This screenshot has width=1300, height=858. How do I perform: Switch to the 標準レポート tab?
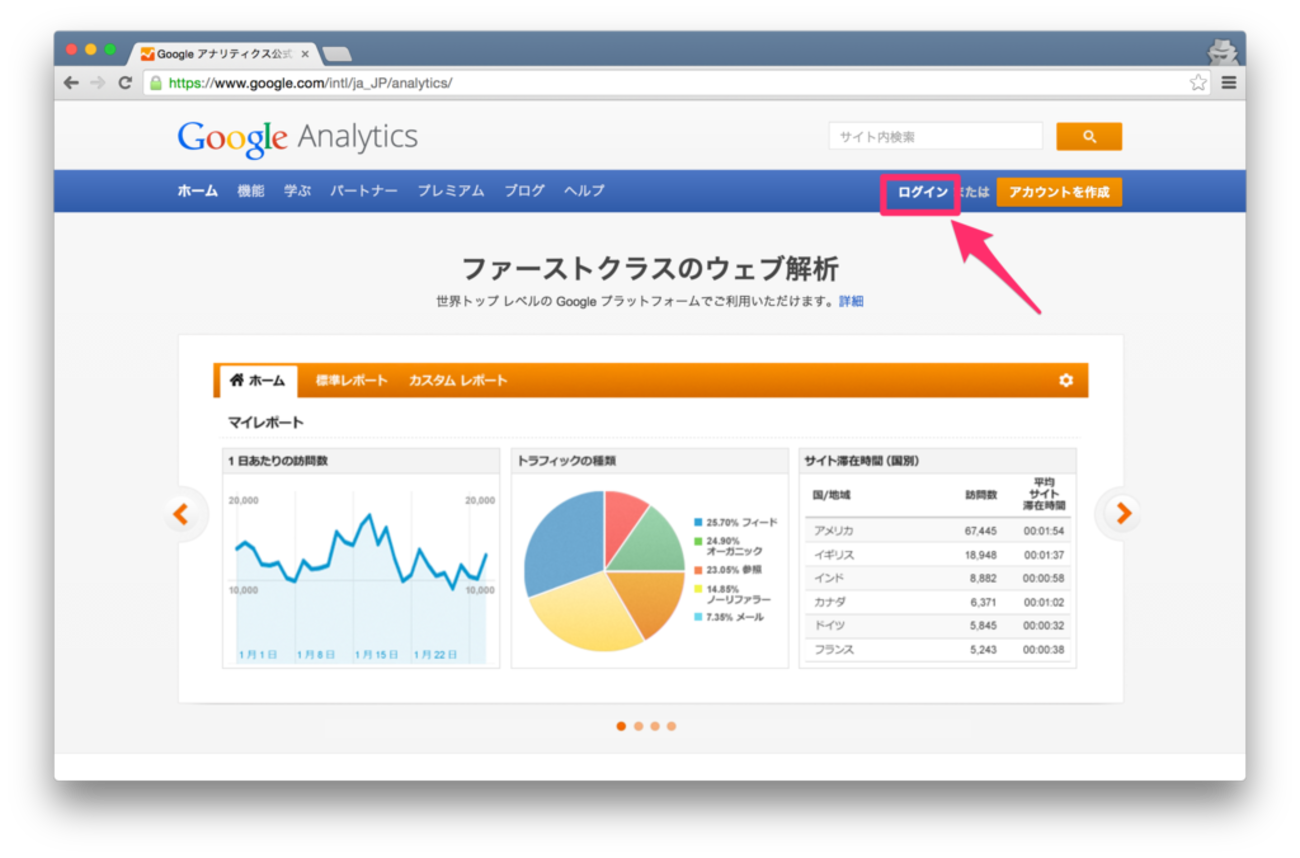(x=351, y=381)
